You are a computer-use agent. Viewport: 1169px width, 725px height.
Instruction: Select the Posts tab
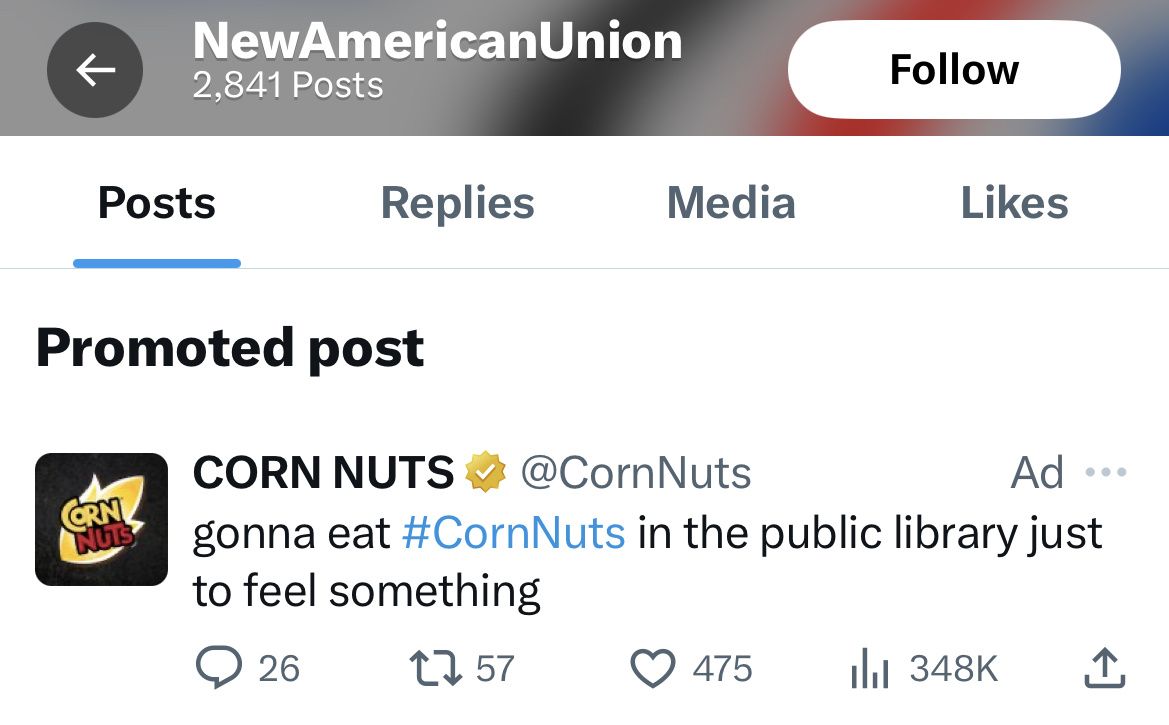coord(156,203)
